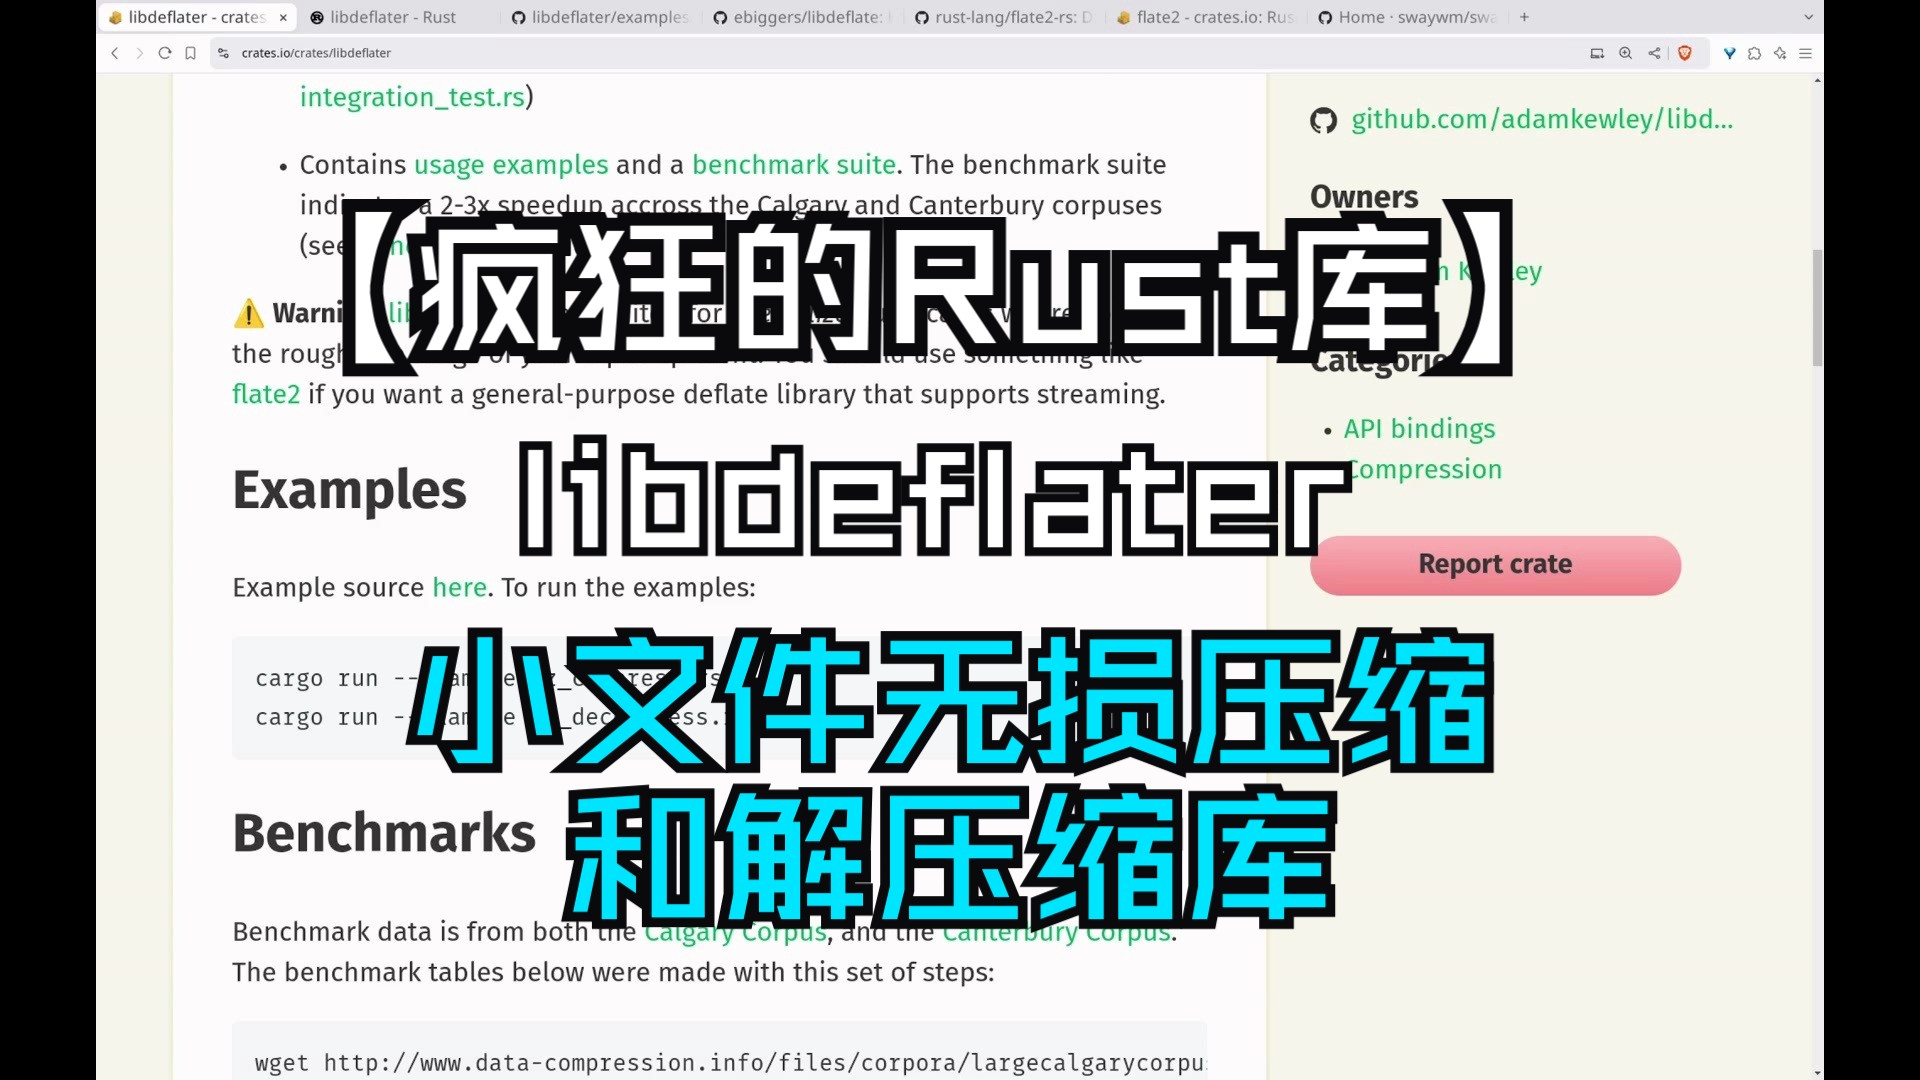Follow the flate2 link

[266, 394]
